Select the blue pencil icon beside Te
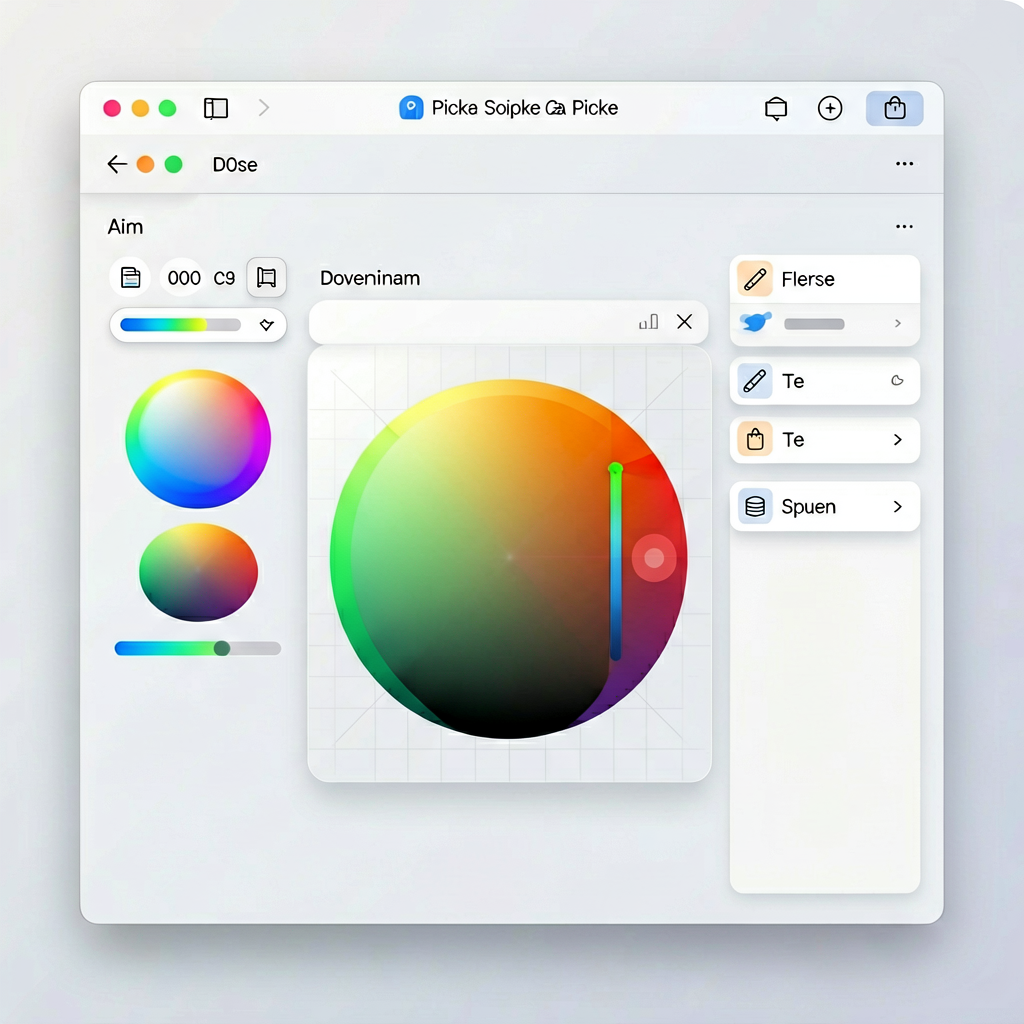The height and width of the screenshot is (1024, 1024). pyautogui.click(x=755, y=381)
